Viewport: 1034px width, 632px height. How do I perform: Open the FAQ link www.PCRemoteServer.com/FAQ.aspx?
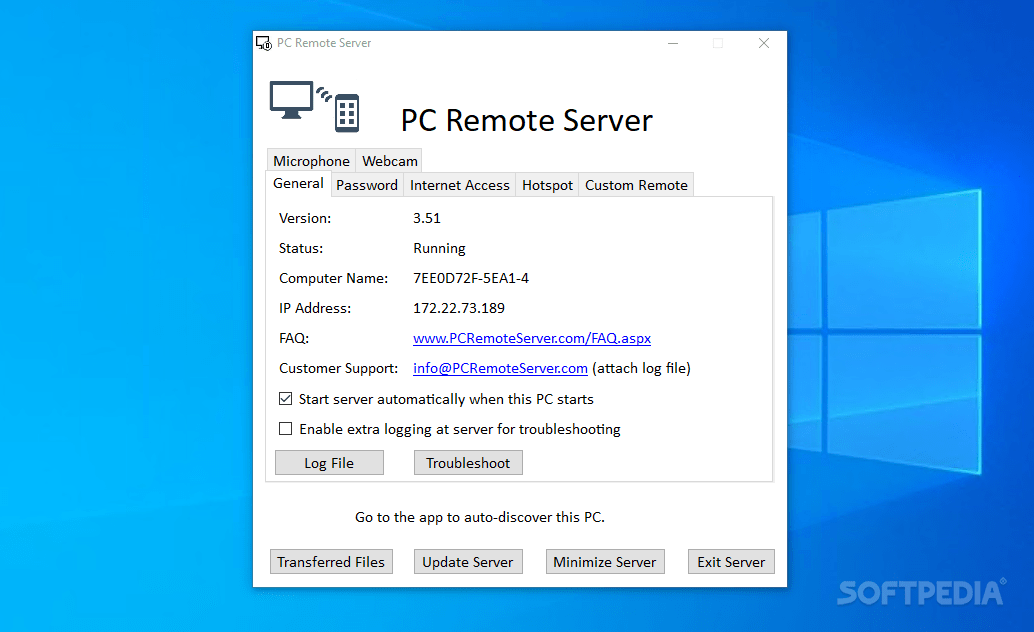pos(532,338)
